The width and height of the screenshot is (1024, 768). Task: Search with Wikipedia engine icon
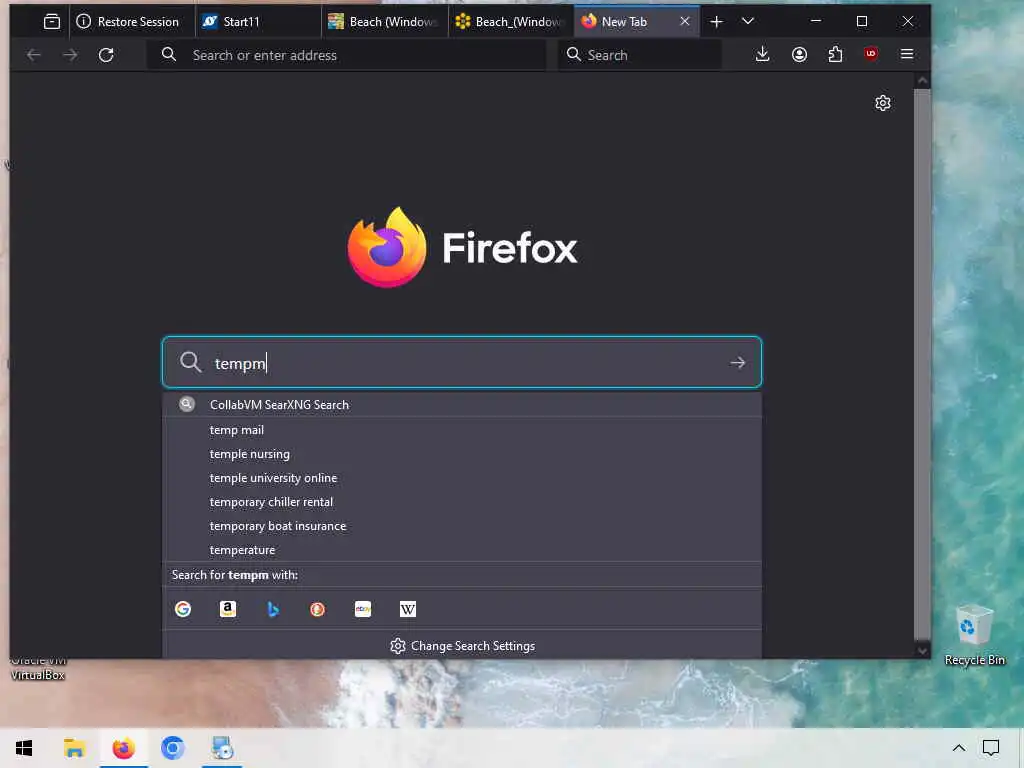[x=408, y=609]
